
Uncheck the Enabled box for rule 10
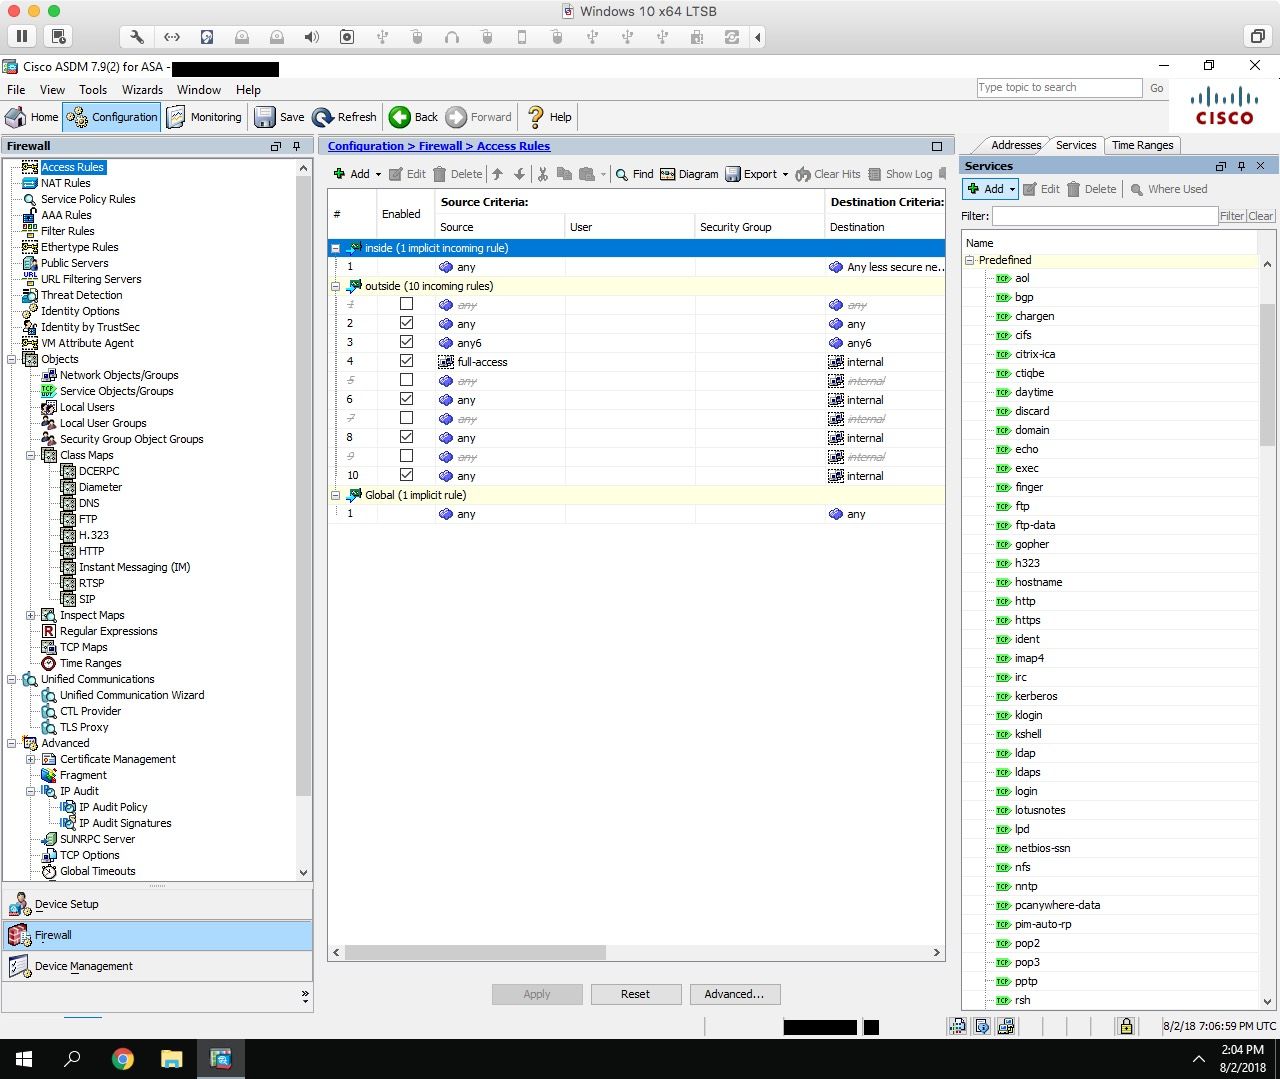pyautogui.click(x=406, y=475)
